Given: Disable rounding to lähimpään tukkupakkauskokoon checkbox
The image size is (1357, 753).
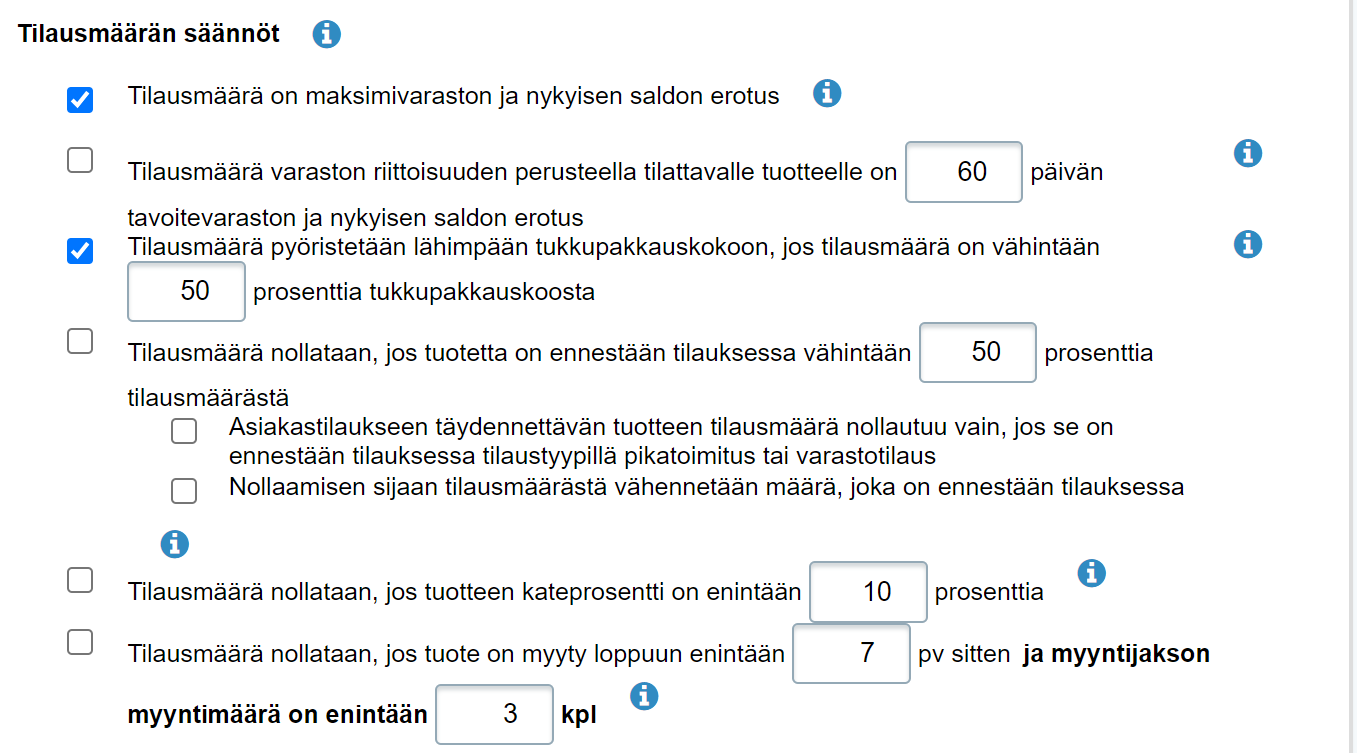Looking at the screenshot, I should [80, 251].
